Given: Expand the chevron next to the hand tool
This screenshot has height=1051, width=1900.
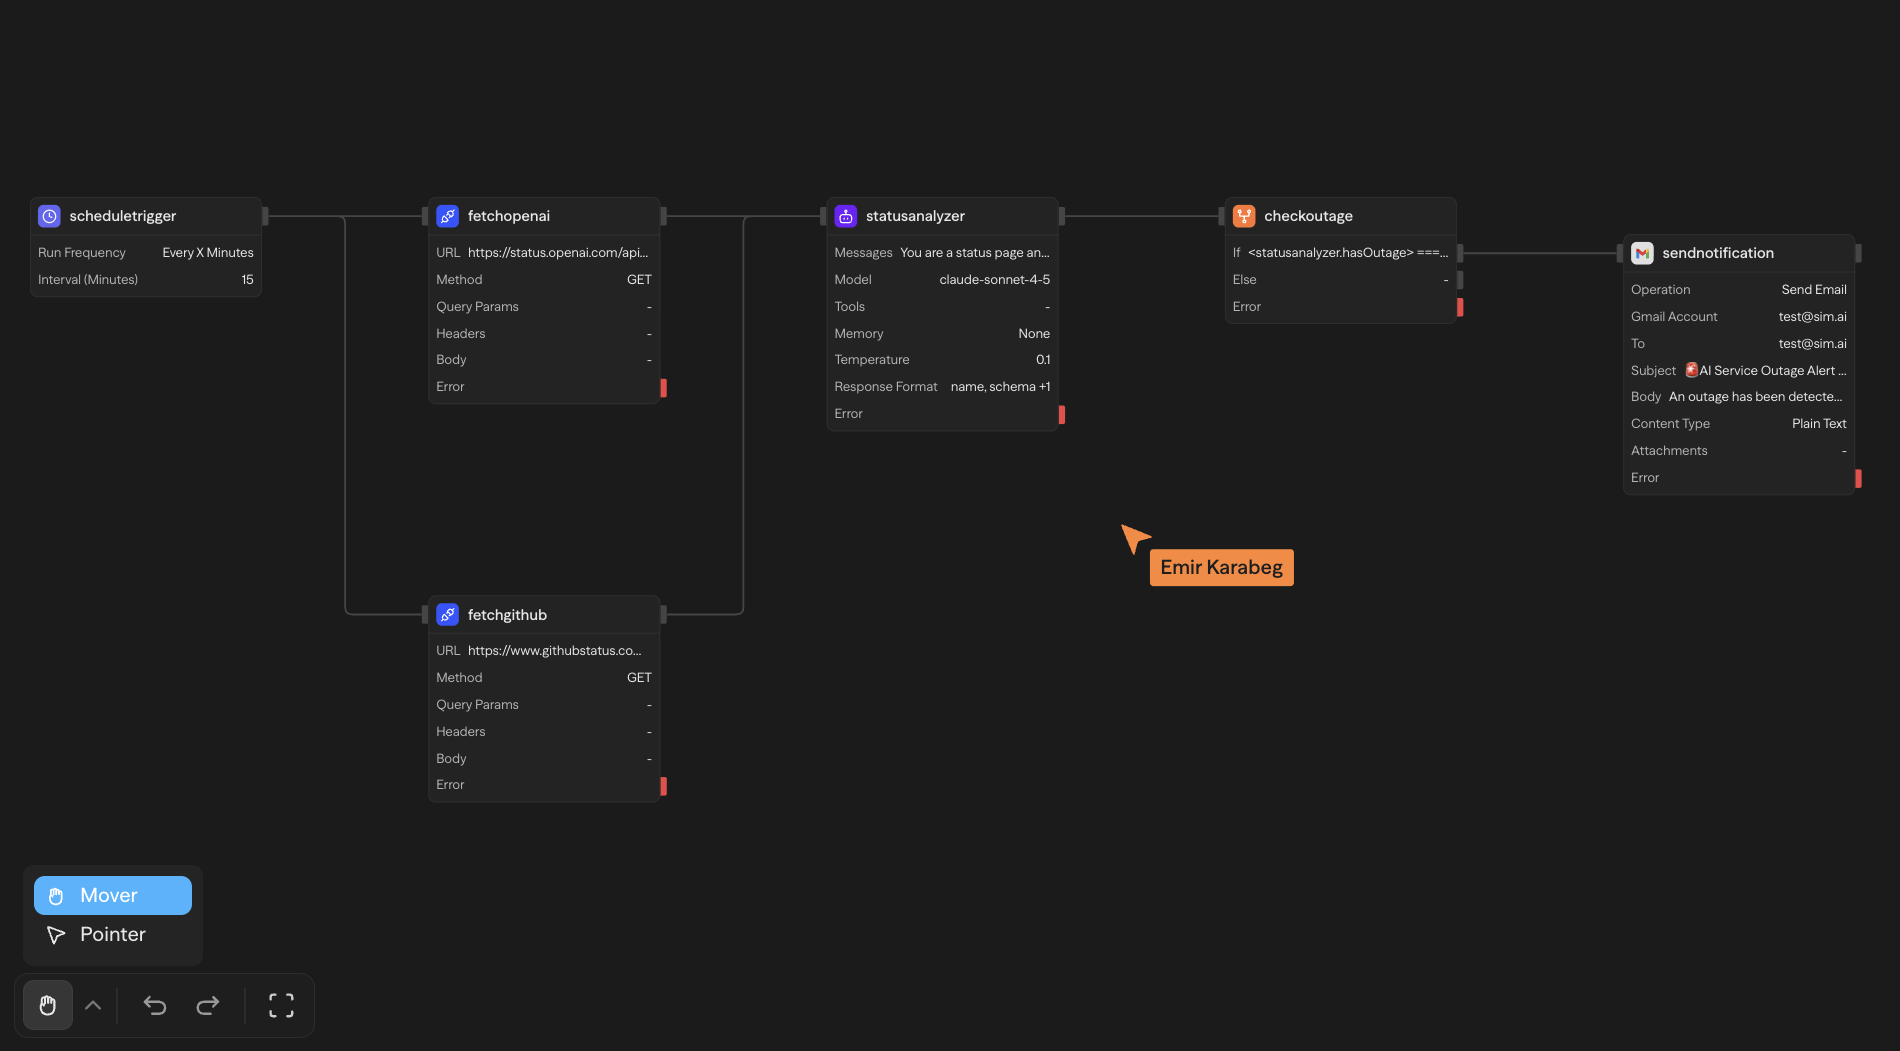Looking at the screenshot, I should [93, 1005].
